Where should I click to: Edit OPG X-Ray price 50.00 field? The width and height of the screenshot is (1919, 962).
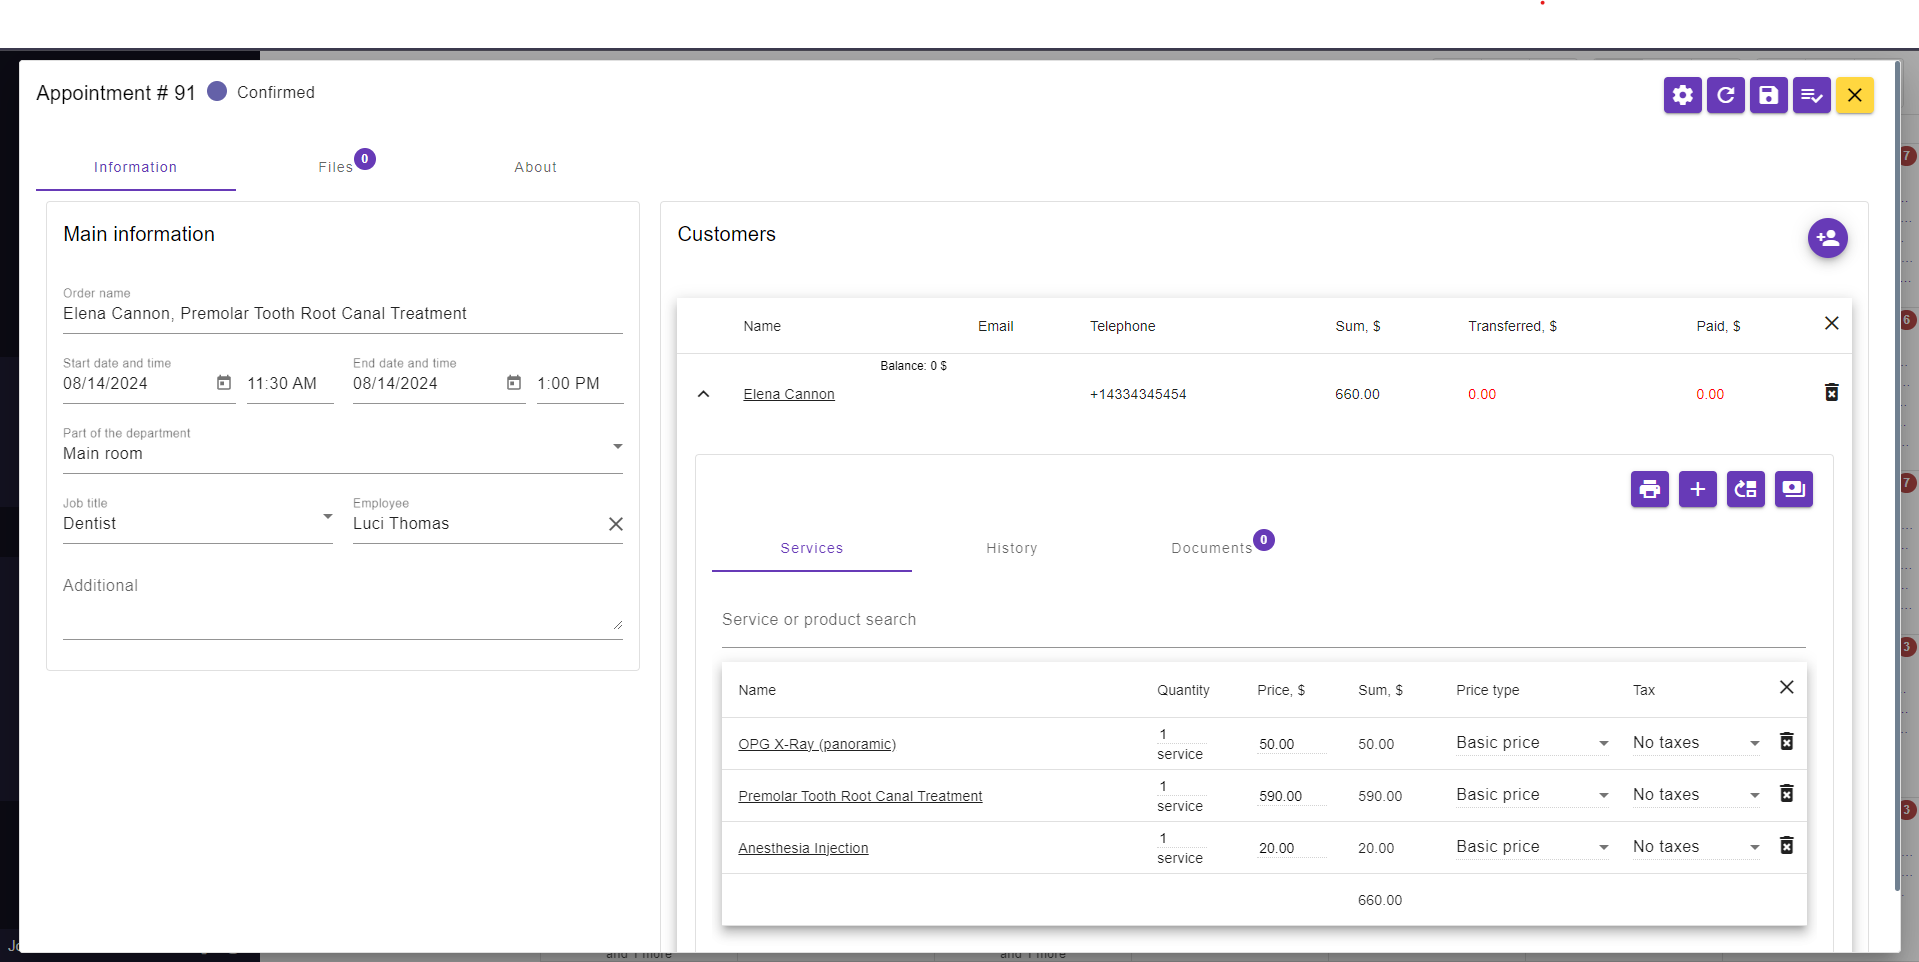pyautogui.click(x=1292, y=744)
